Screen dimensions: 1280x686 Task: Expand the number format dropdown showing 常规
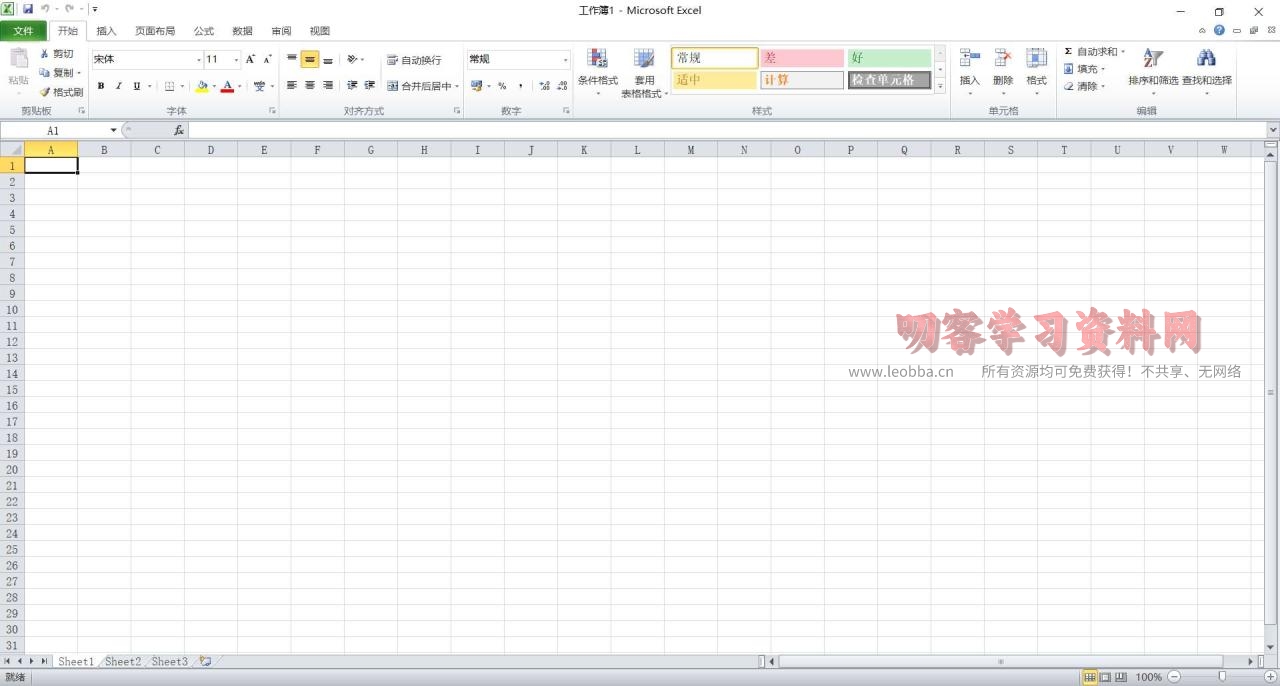[x=565, y=59]
